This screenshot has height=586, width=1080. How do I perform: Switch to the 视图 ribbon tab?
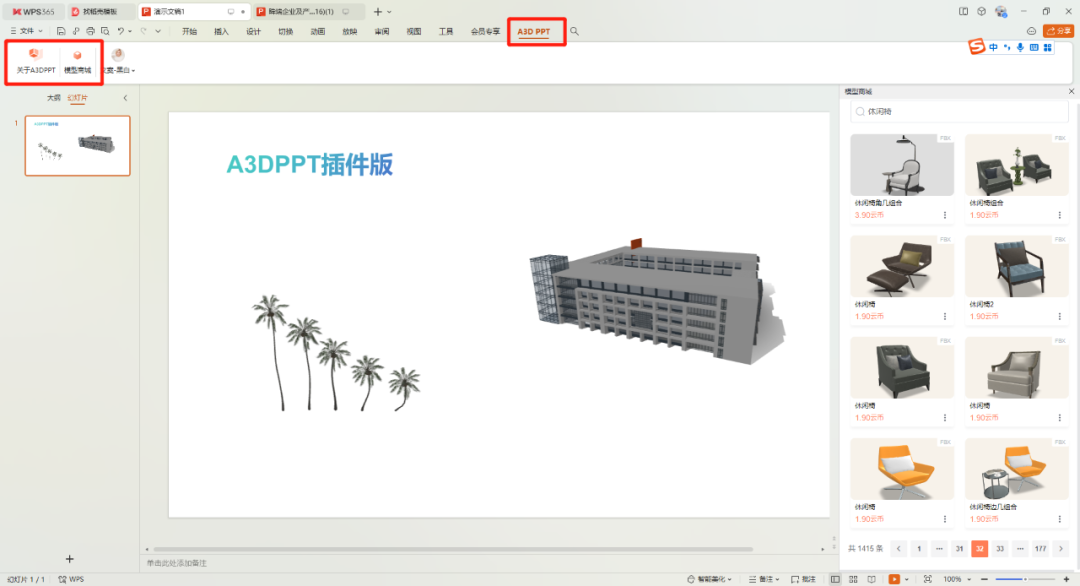tap(413, 31)
